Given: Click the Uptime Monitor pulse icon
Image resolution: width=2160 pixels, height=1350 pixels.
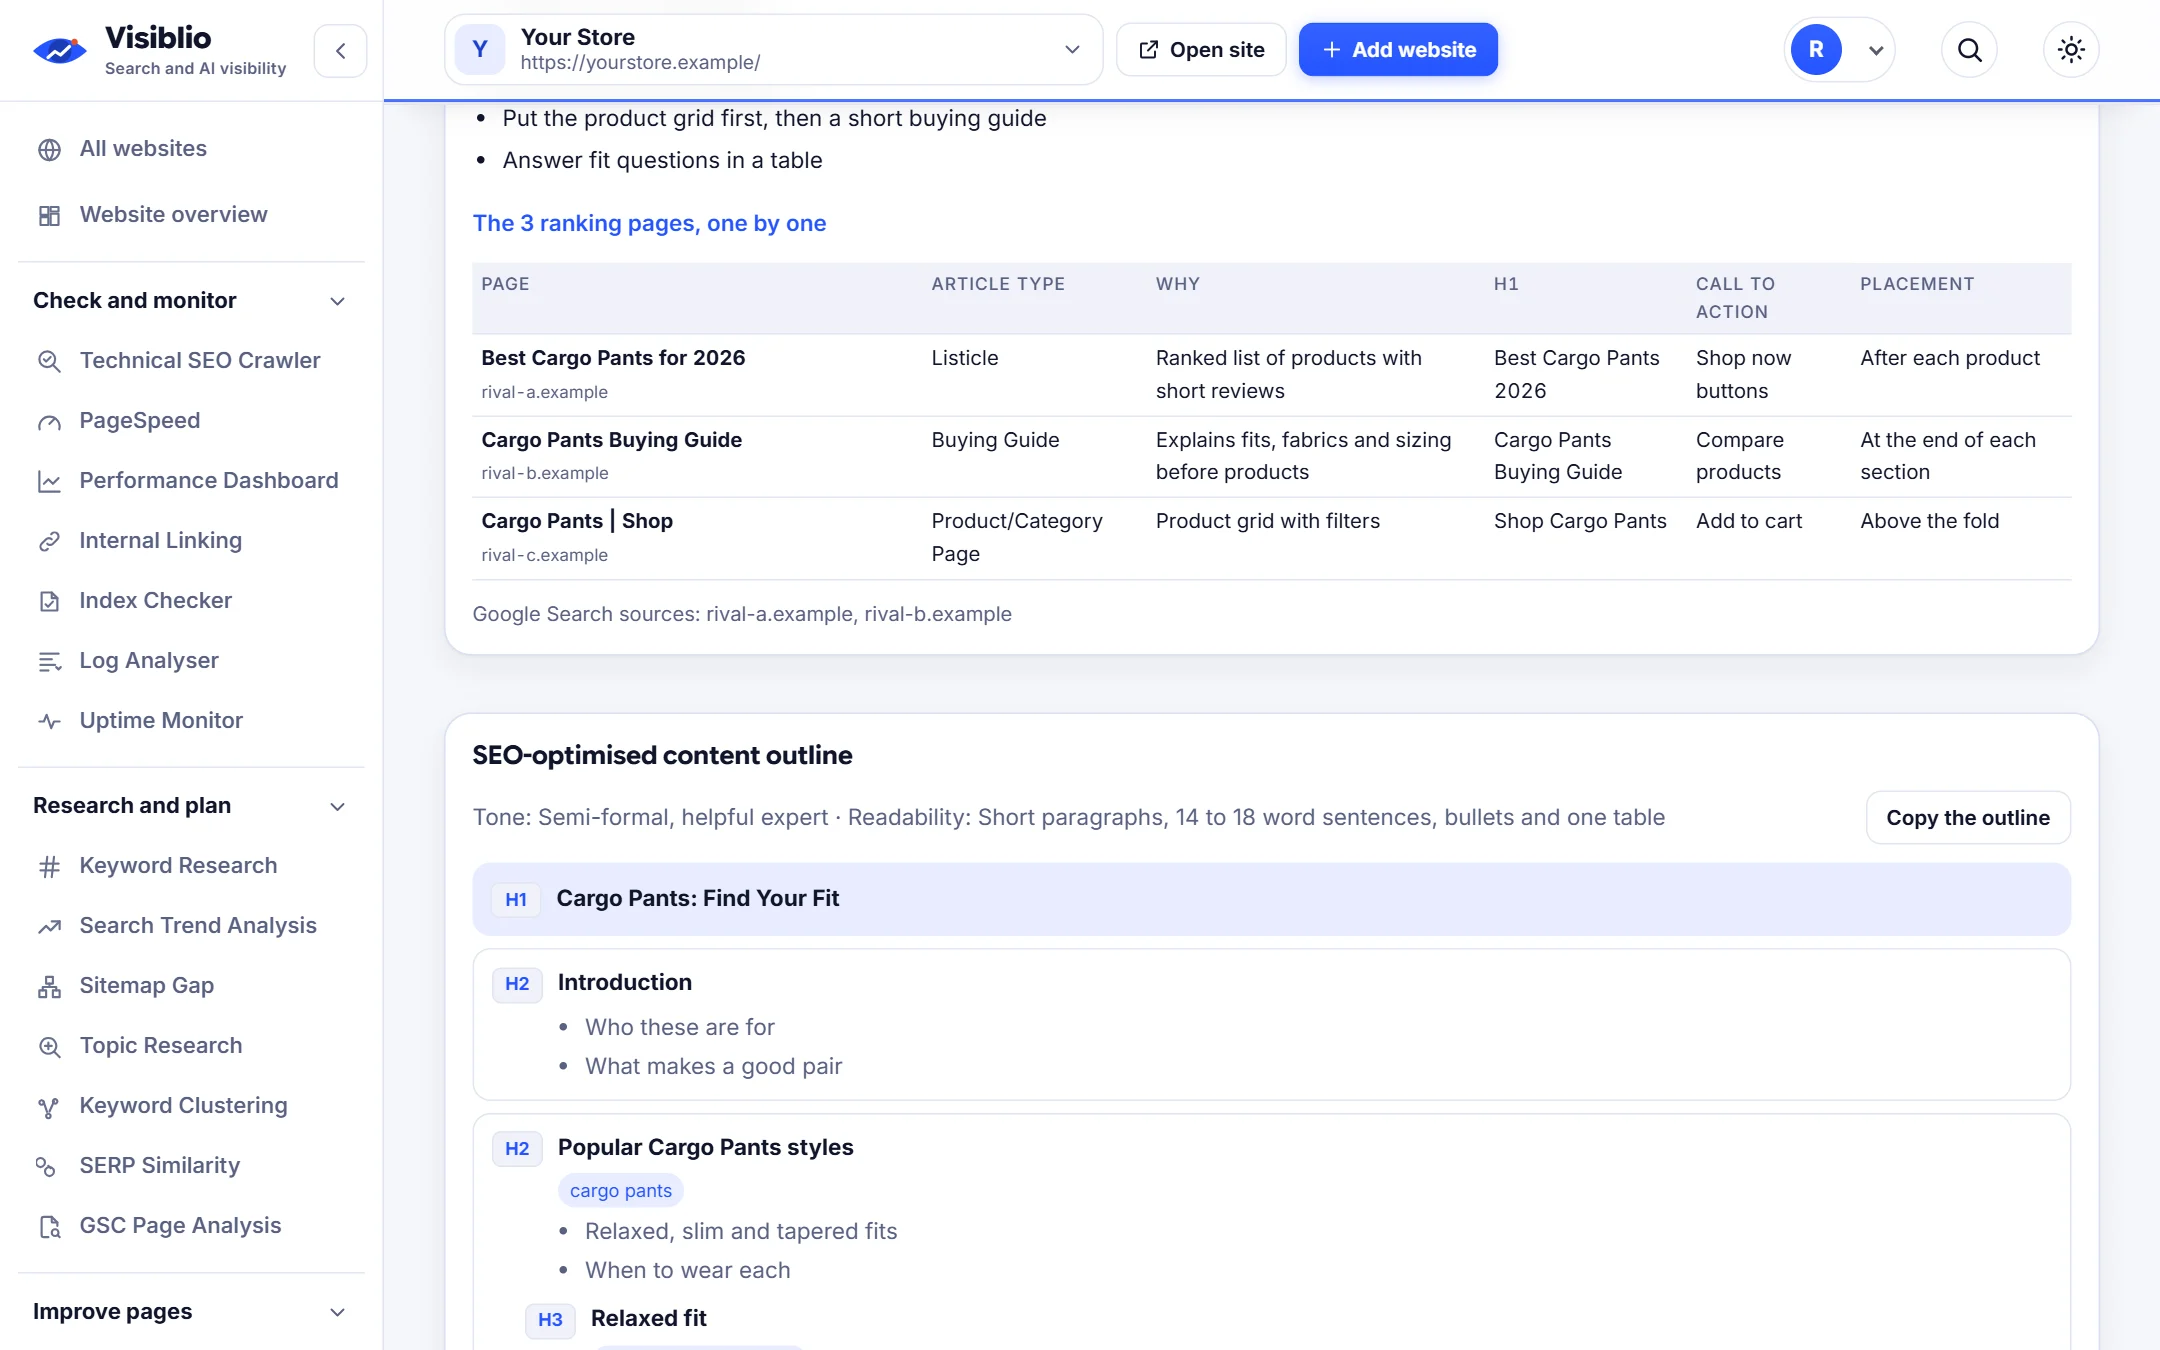Looking at the screenshot, I should 49,721.
